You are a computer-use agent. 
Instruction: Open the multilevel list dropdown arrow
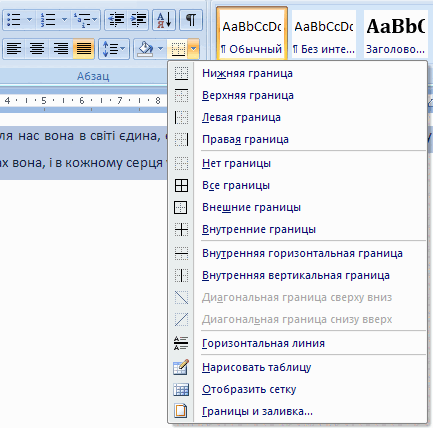95,20
